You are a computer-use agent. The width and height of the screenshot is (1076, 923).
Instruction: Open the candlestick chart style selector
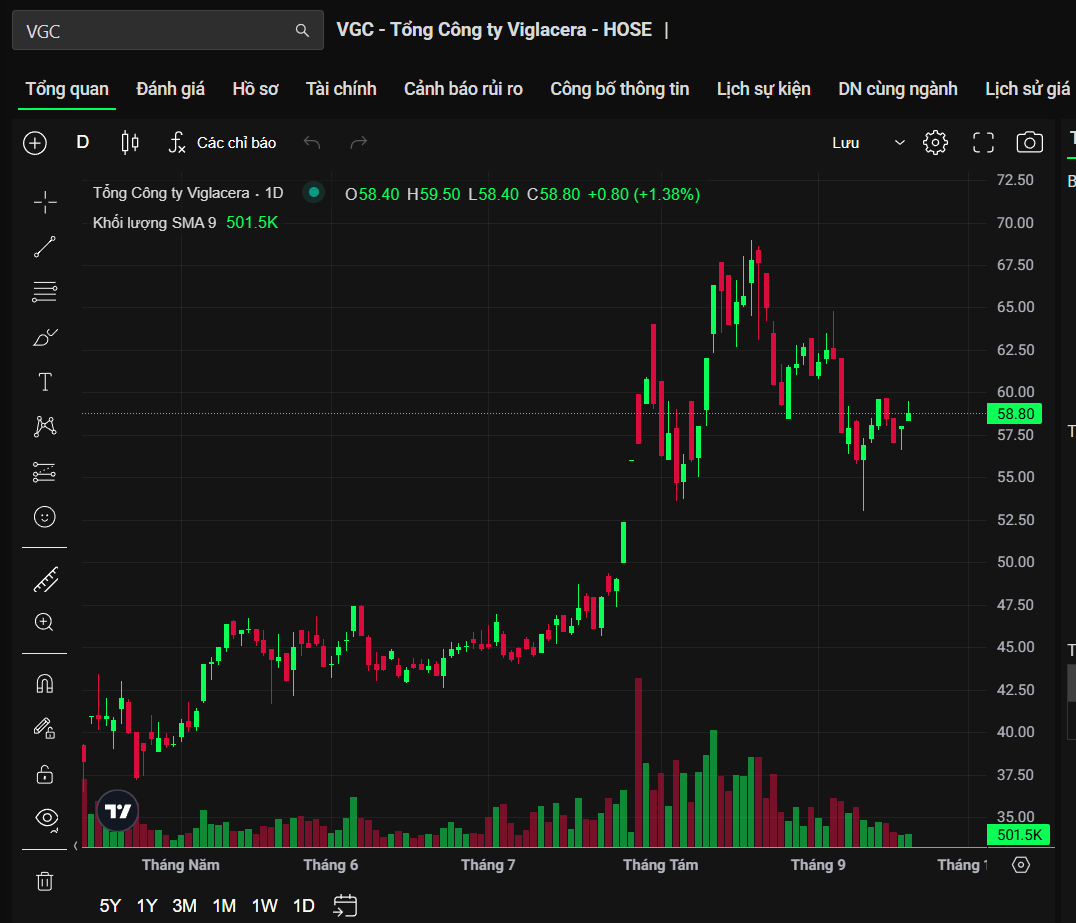coord(130,143)
